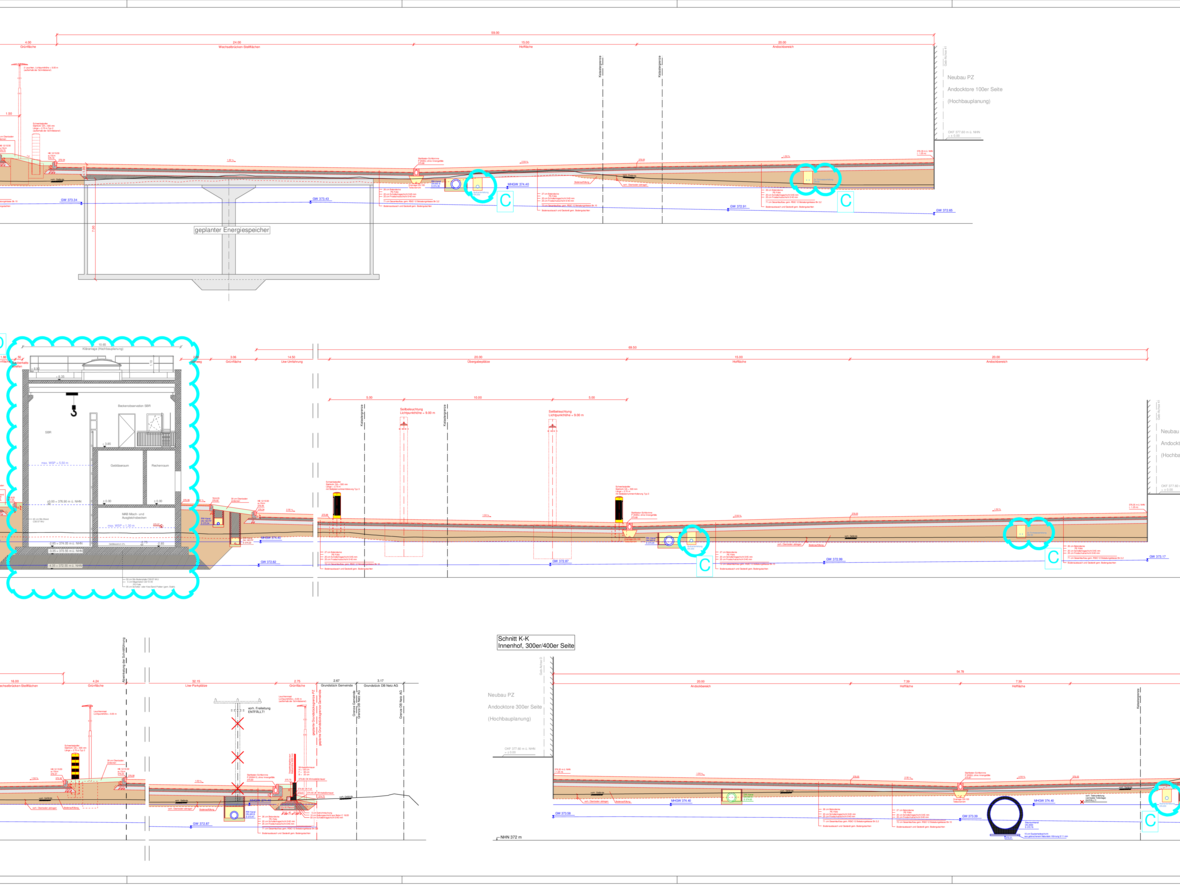
Task: Select the green circular pipe in Schnitt K-K
Action: [x=732, y=796]
